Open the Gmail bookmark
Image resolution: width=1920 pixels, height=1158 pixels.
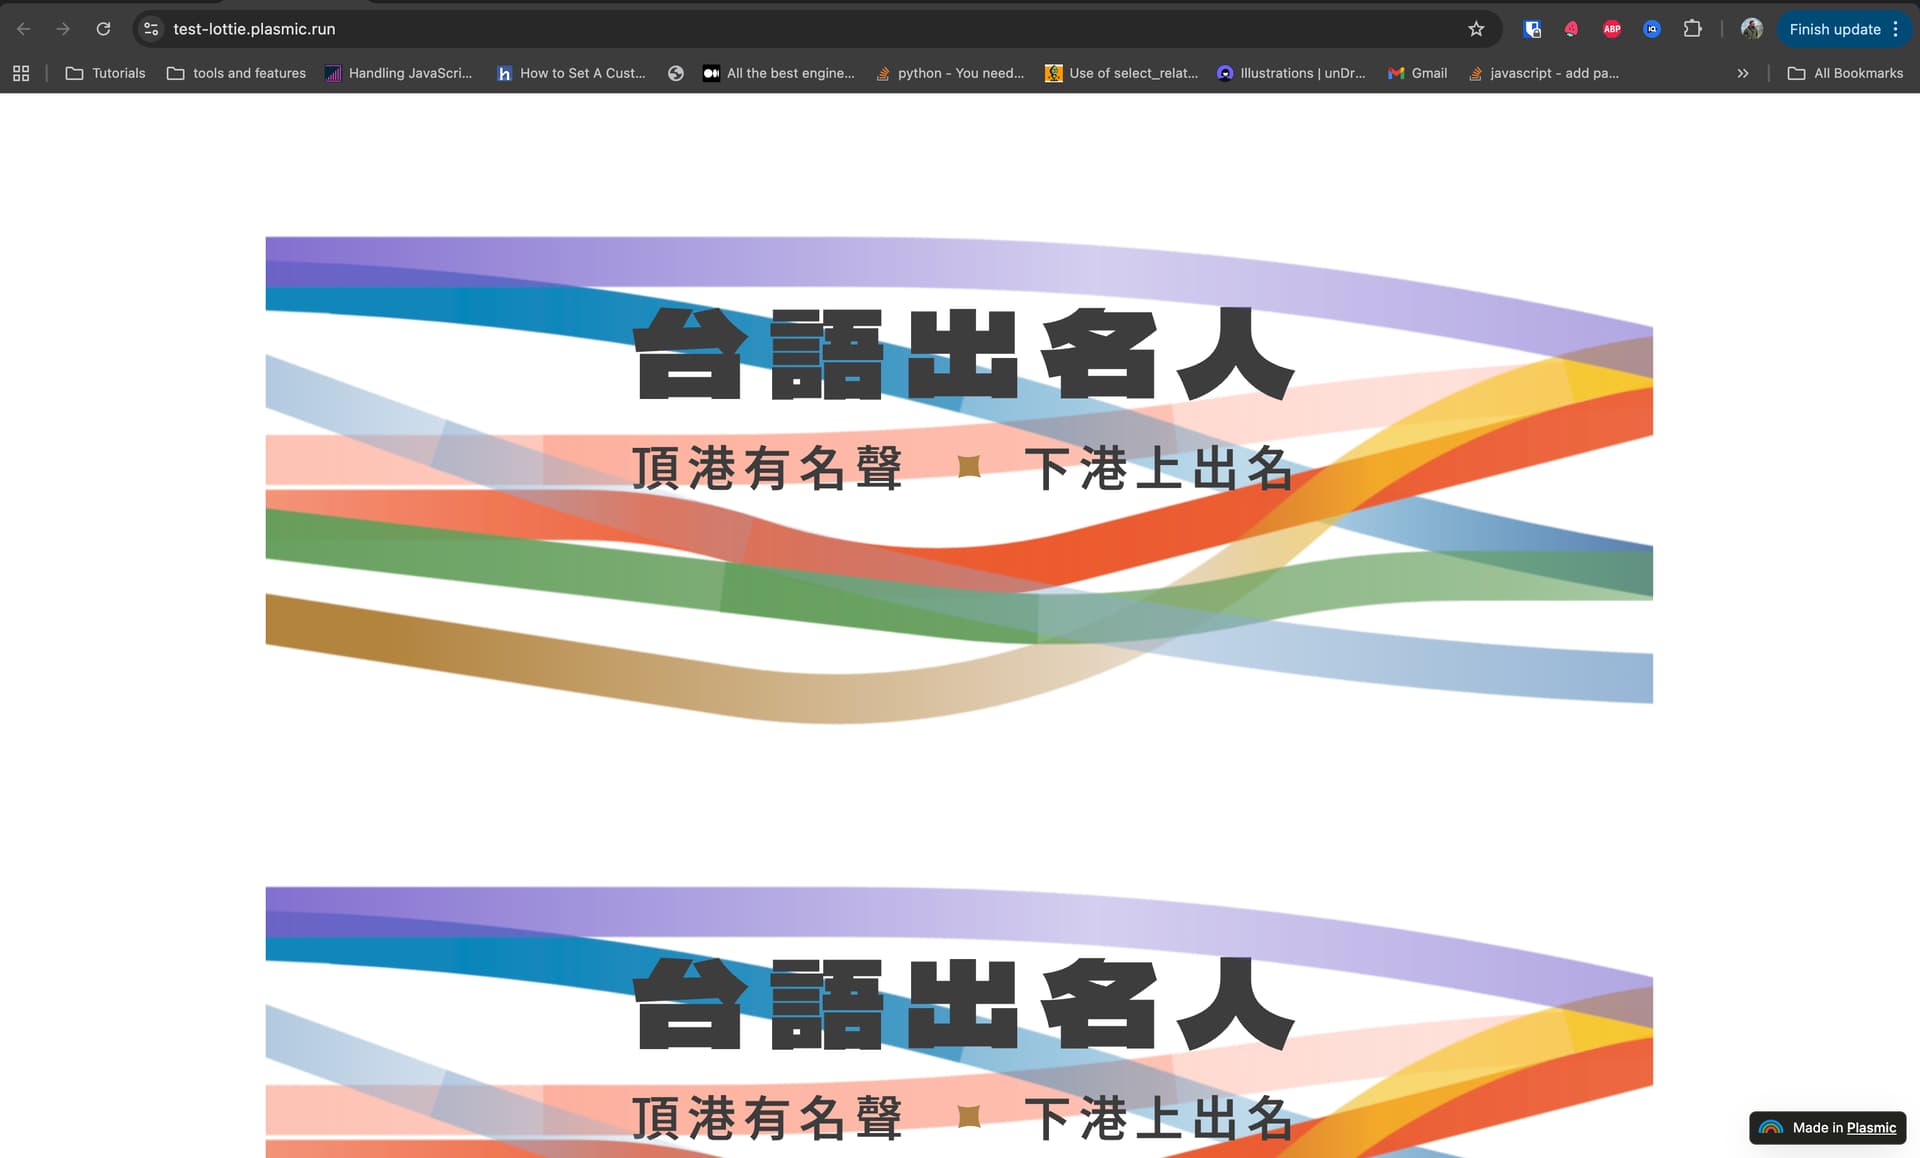click(1417, 73)
